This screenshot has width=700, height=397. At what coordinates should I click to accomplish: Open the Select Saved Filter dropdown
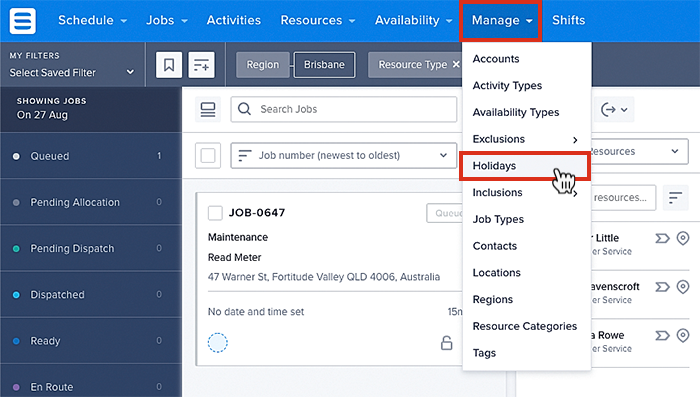72,72
